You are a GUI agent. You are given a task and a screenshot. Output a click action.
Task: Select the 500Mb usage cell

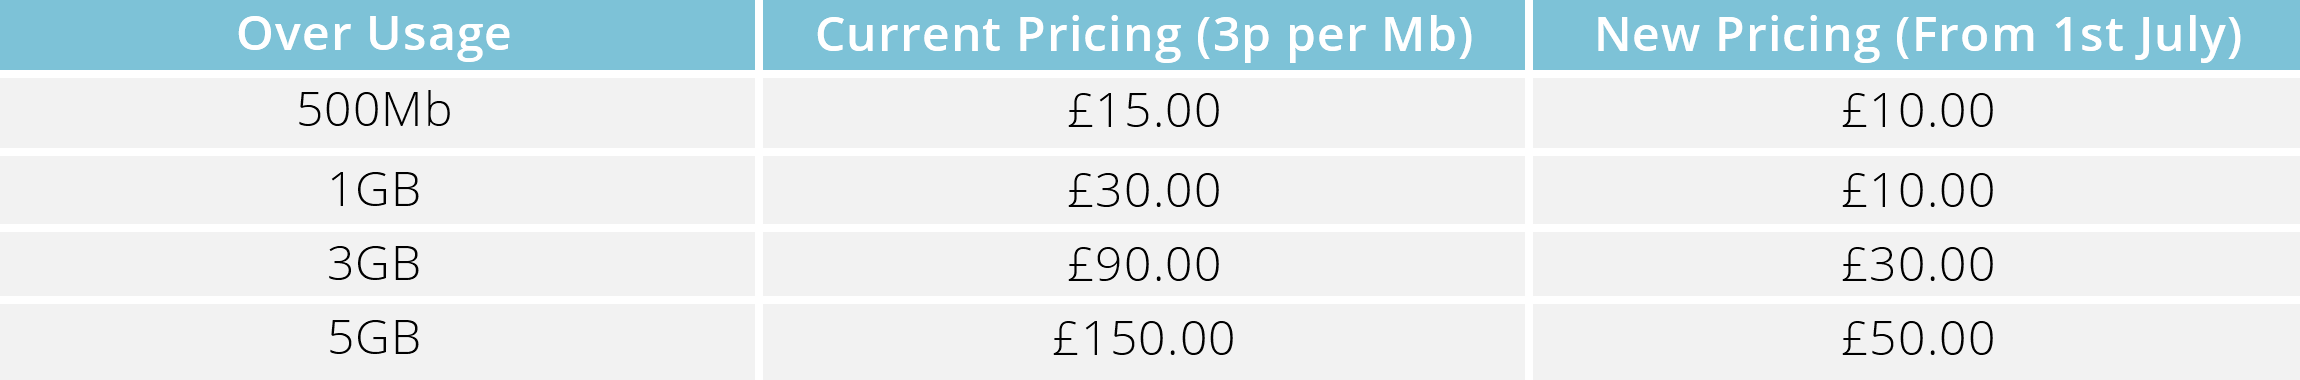pos(377,112)
